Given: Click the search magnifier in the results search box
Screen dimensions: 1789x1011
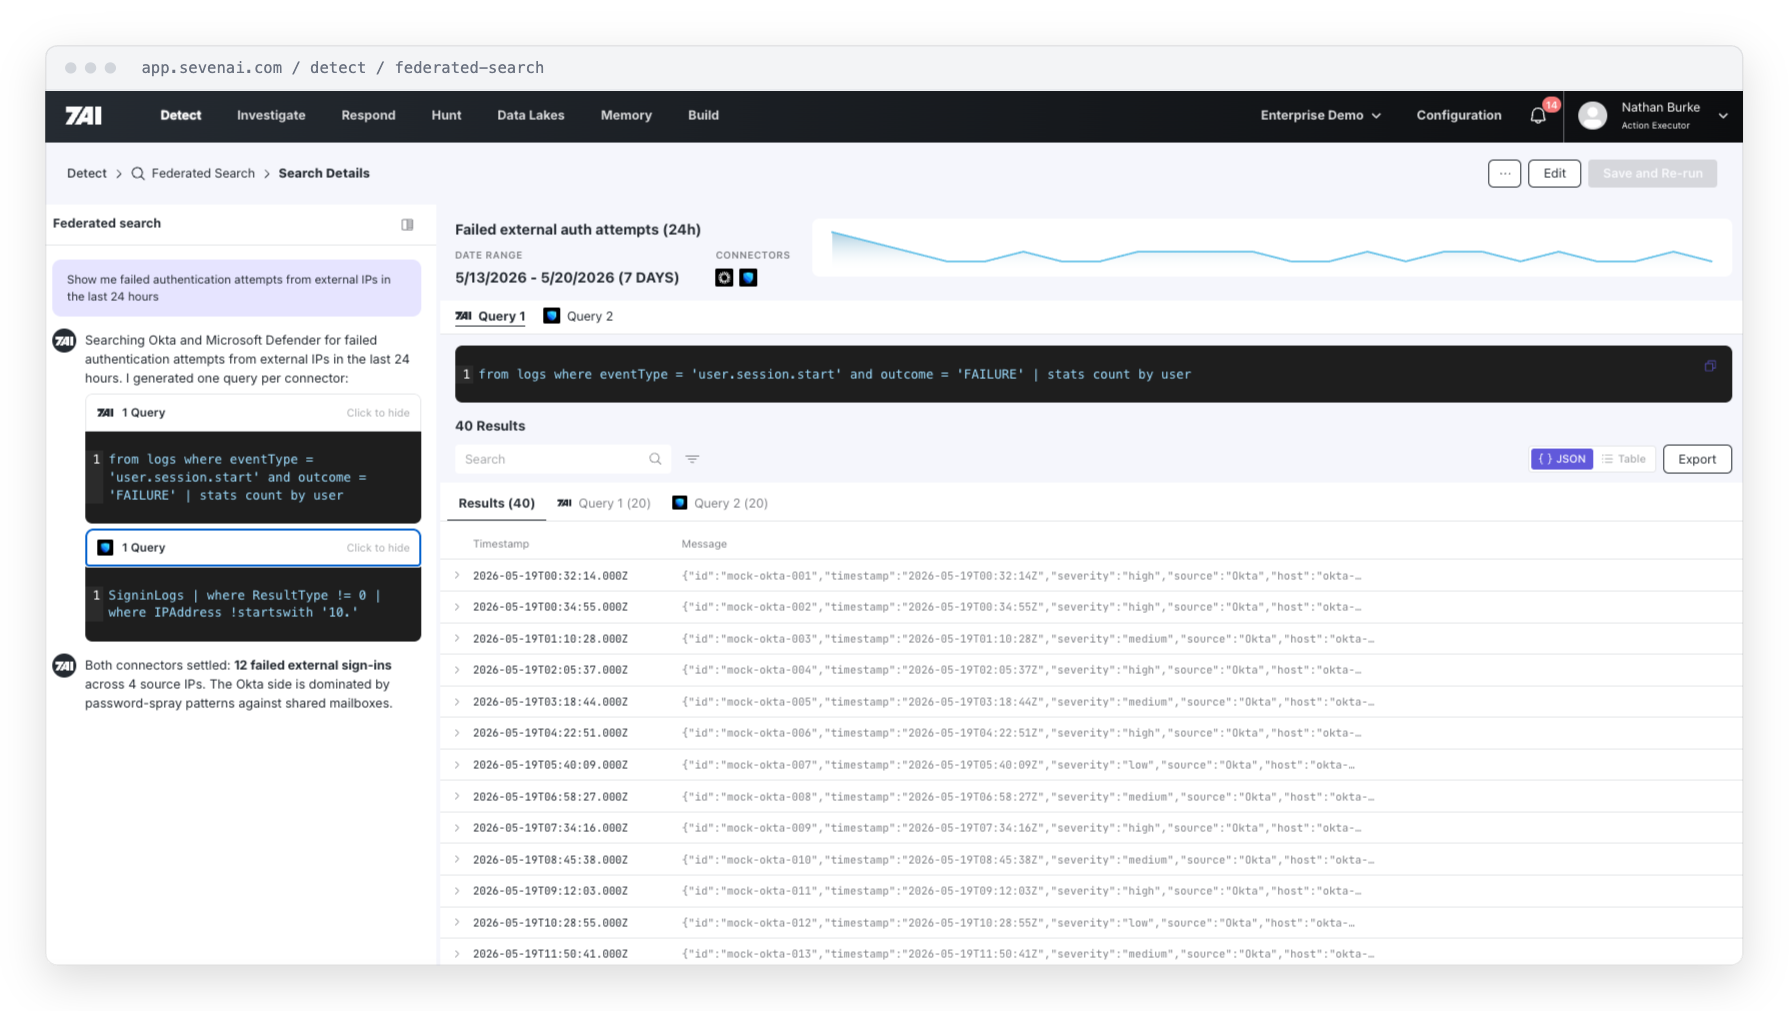Looking at the screenshot, I should point(655,459).
